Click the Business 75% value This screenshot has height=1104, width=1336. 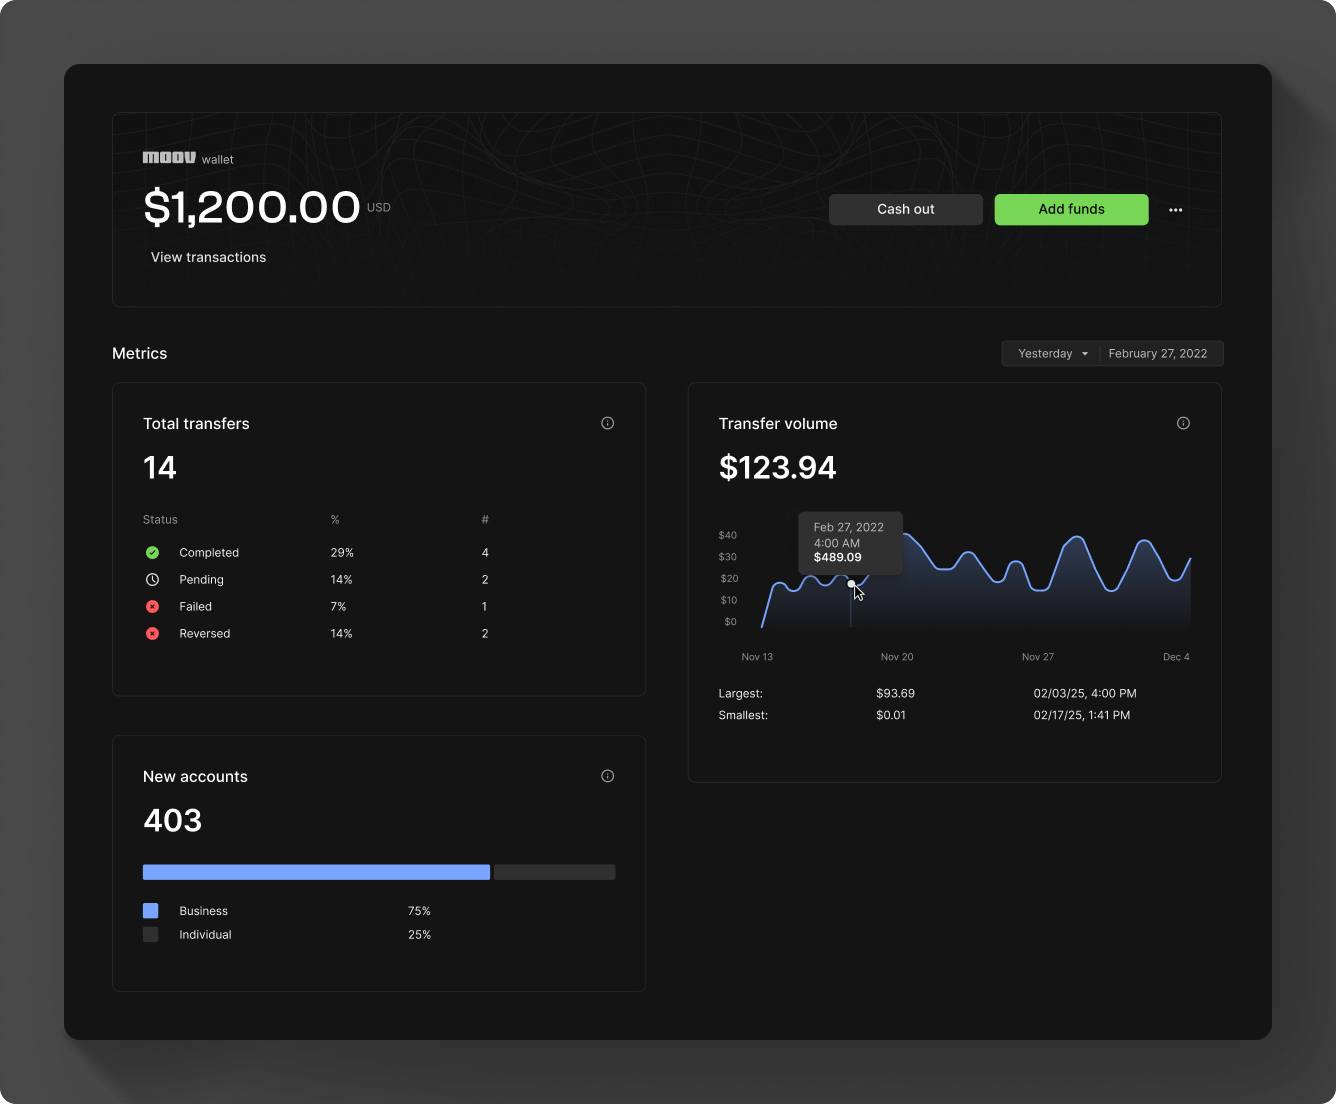[419, 911]
